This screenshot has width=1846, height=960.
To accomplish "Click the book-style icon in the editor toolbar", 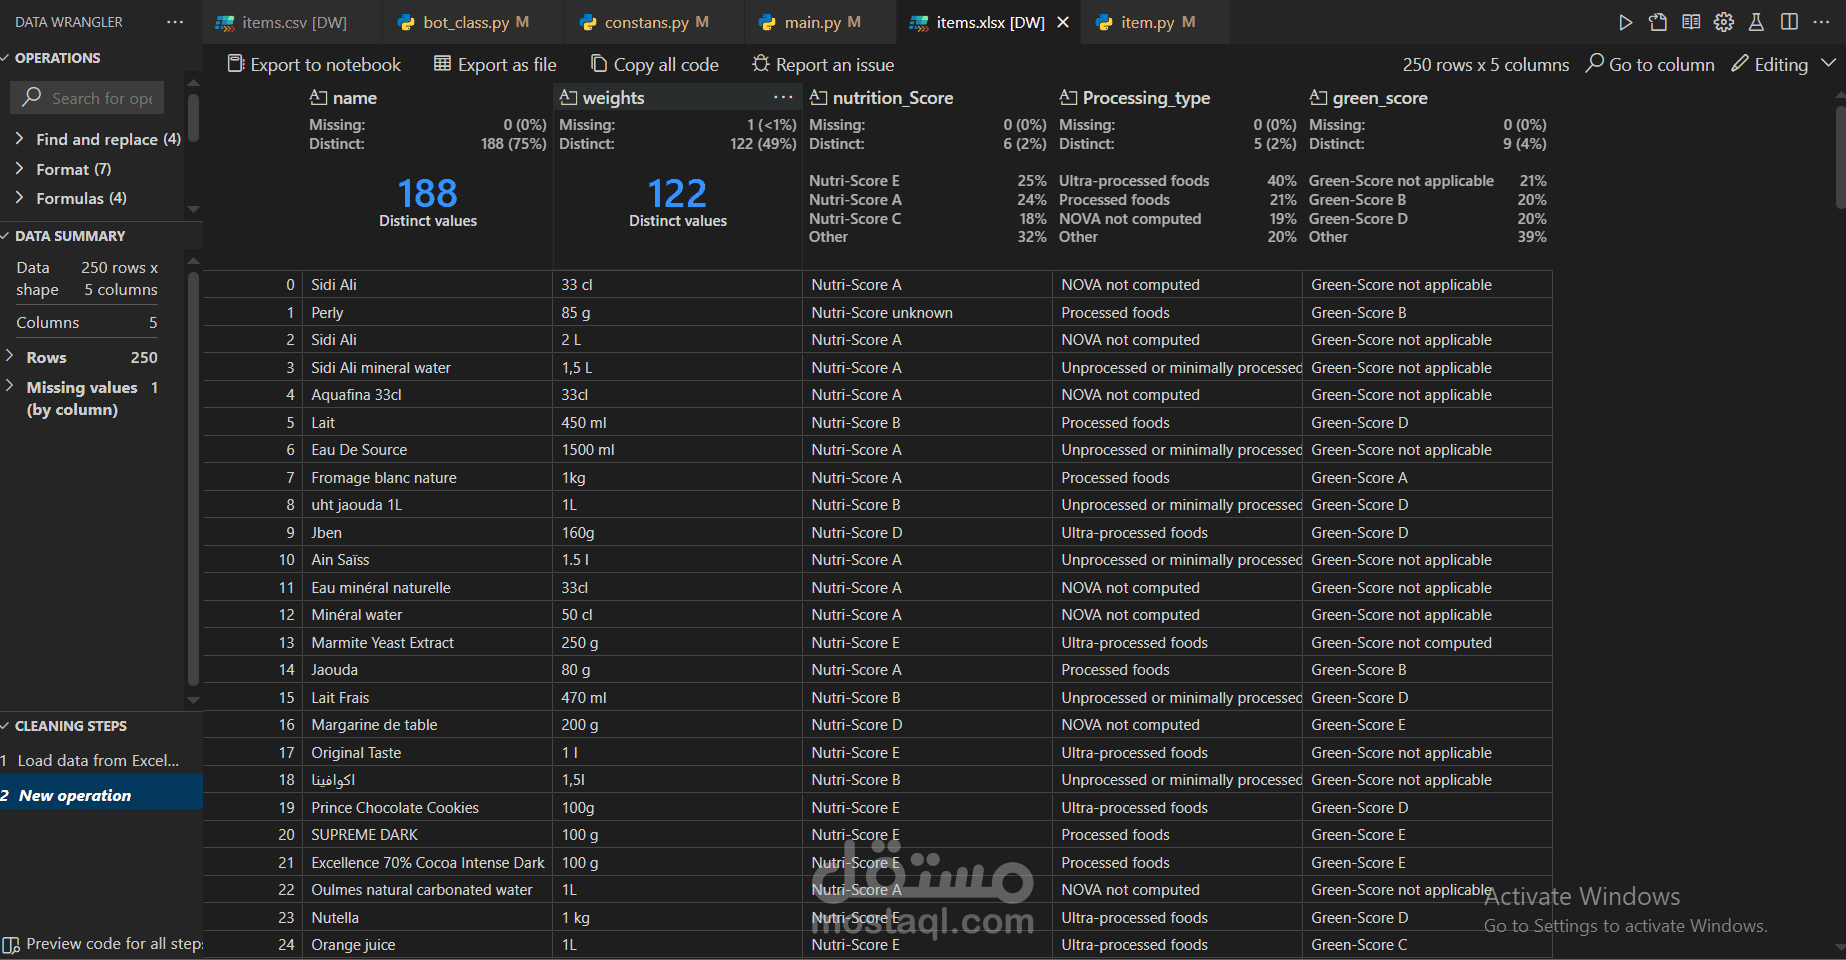I will pyautogui.click(x=1691, y=22).
